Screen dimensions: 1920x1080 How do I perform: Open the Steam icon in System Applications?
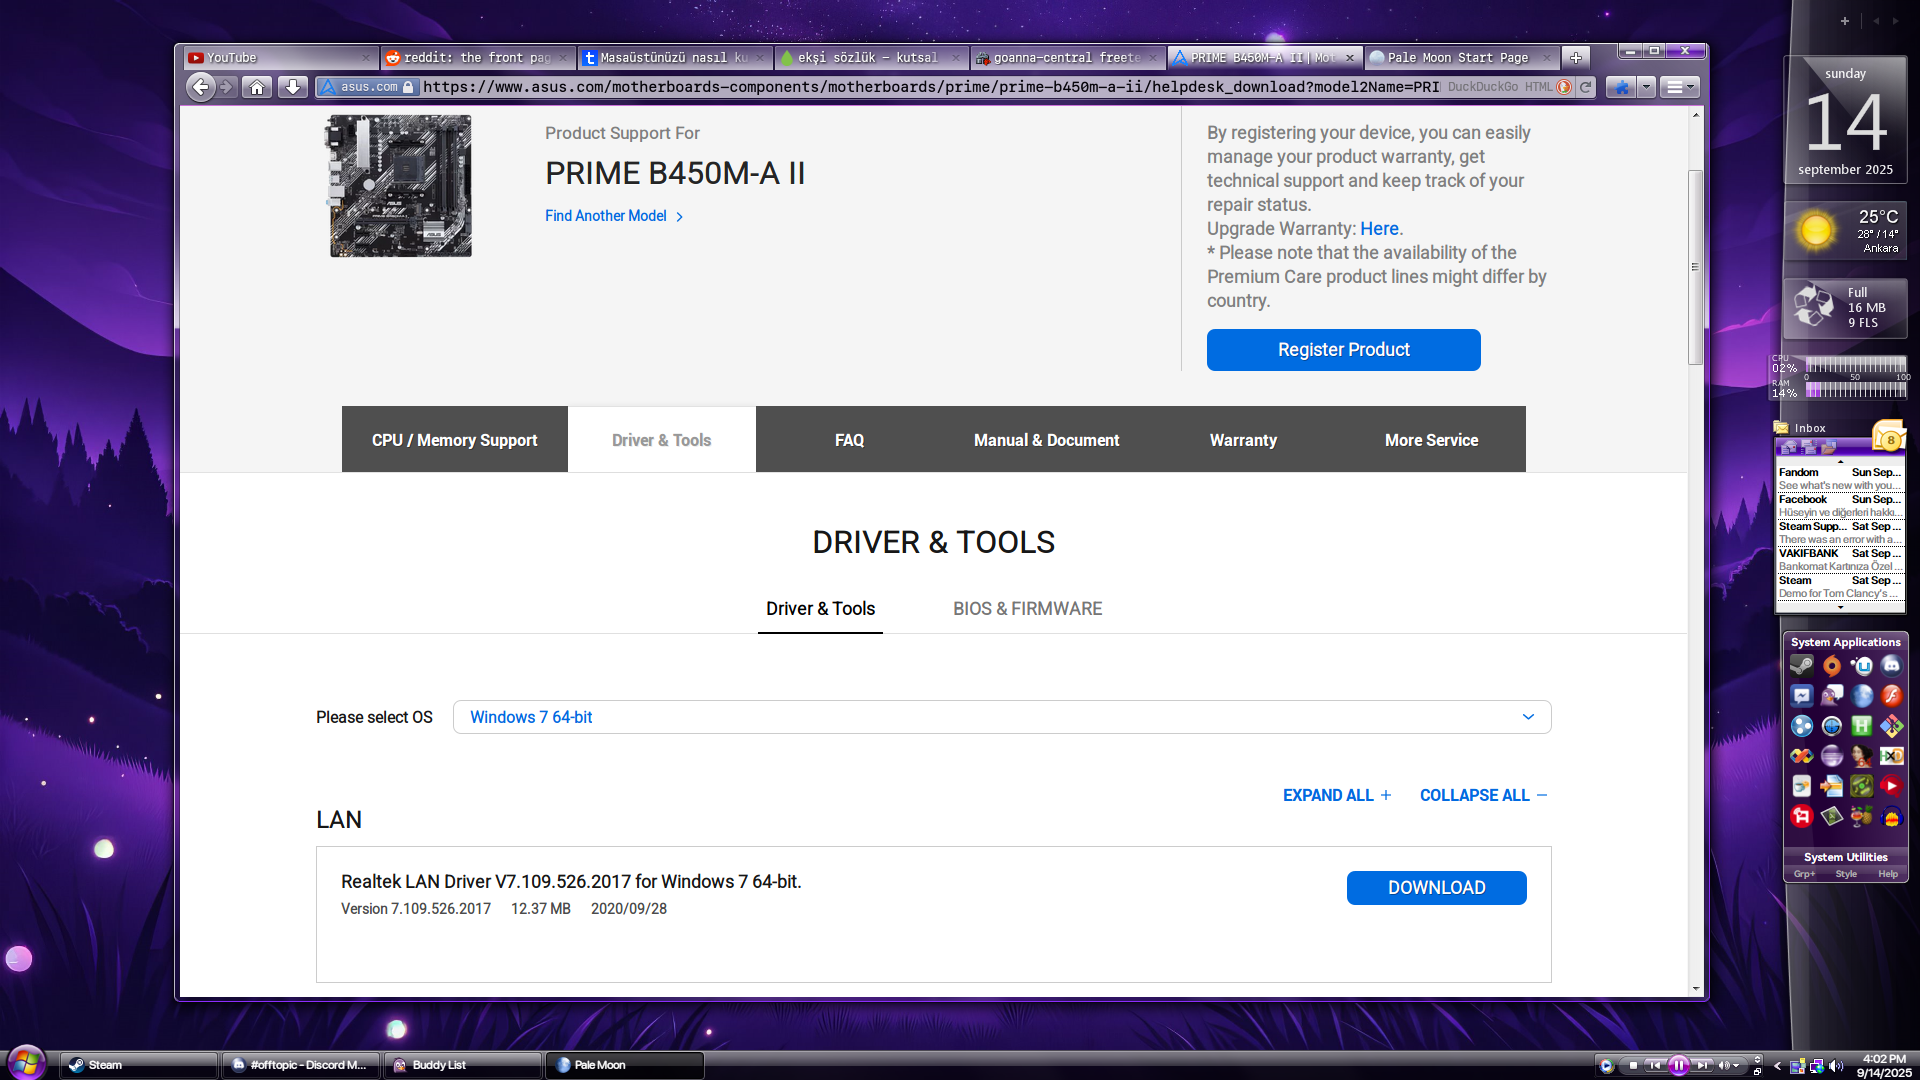coord(1802,666)
